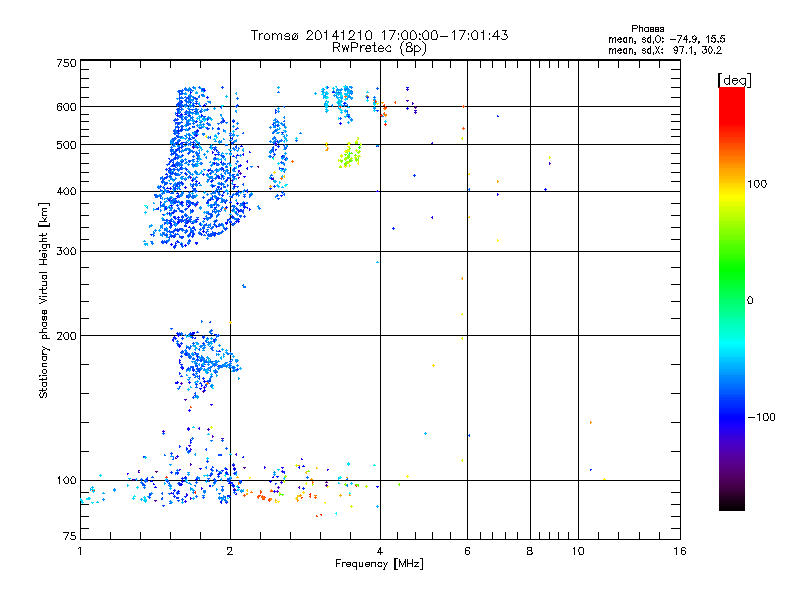The image size is (800, 600).
Task: Click the x-axis '2' tick label
Action: tap(230, 551)
